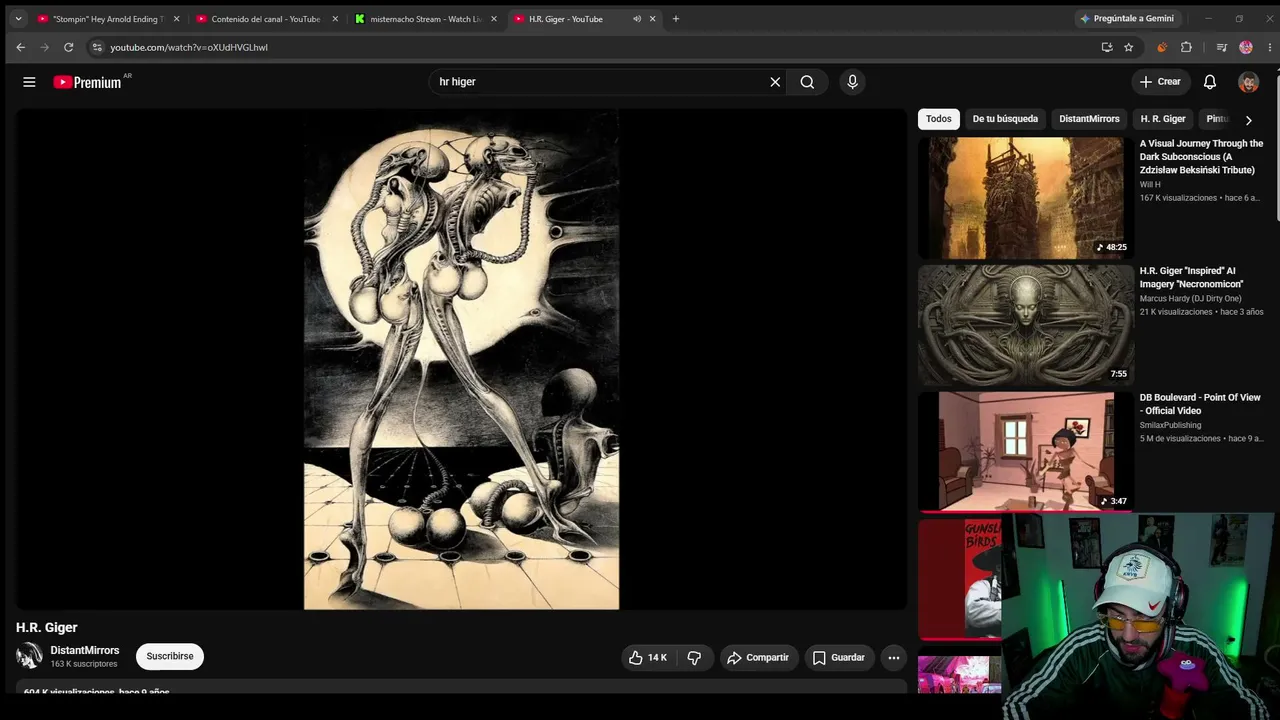The image size is (1280, 720).
Task: Open 'DB Boulevard - Point Of View' title
Action: pyautogui.click(x=1200, y=404)
